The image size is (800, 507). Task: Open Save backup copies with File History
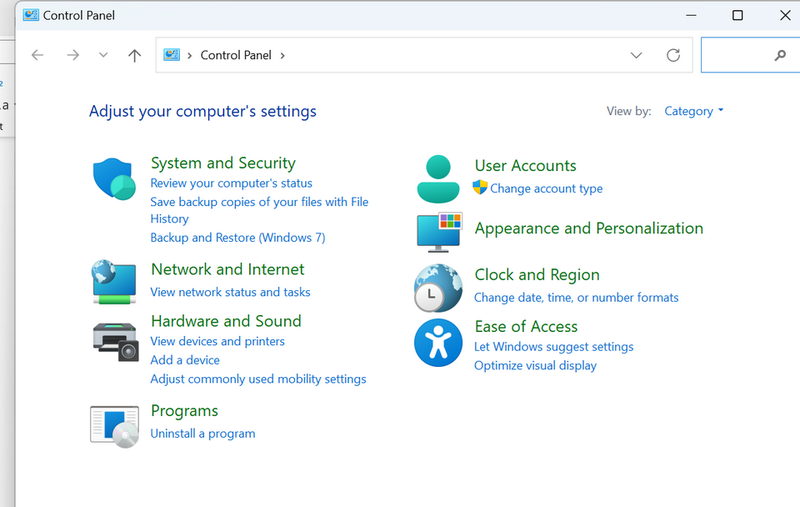coord(259,210)
